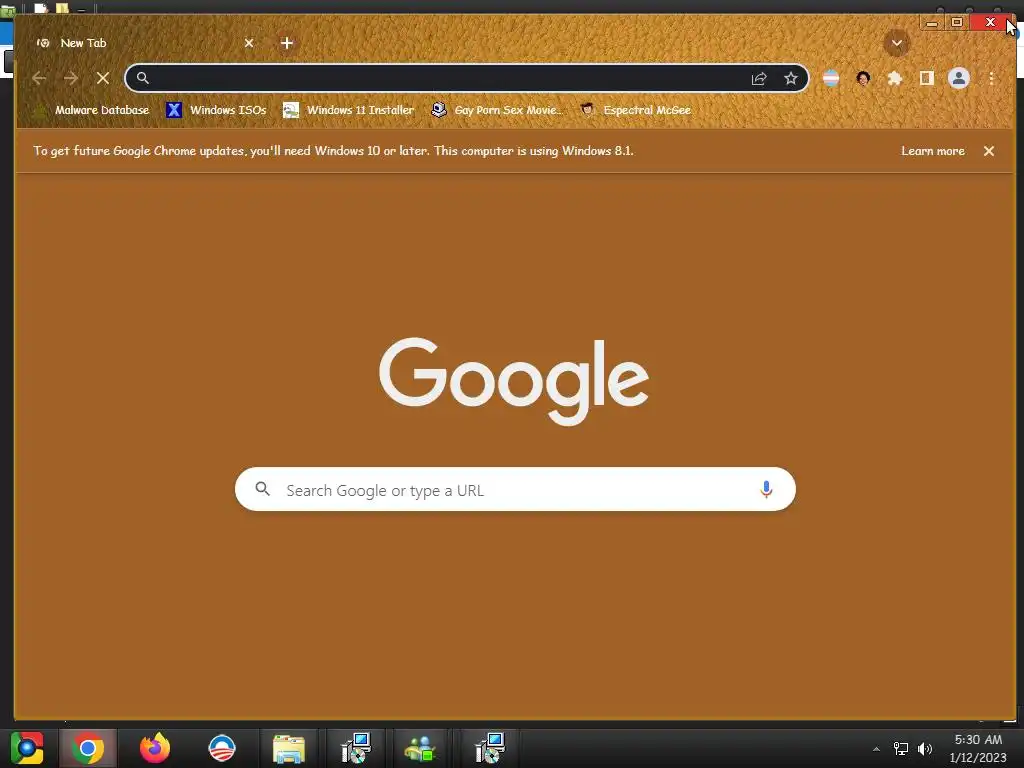Close the New Tab tab

pos(249,43)
